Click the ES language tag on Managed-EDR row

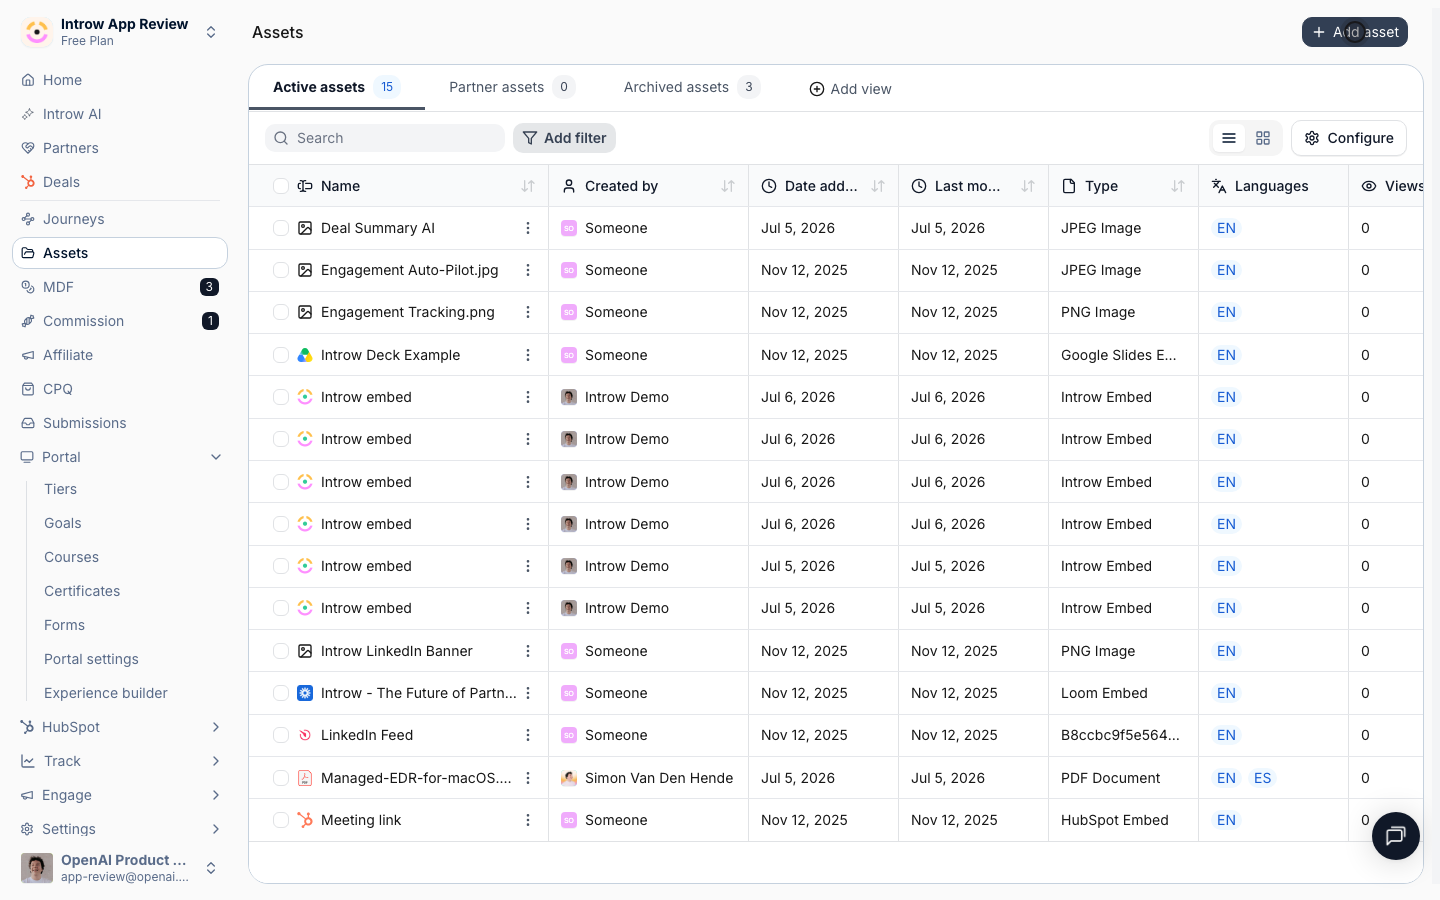1262,778
